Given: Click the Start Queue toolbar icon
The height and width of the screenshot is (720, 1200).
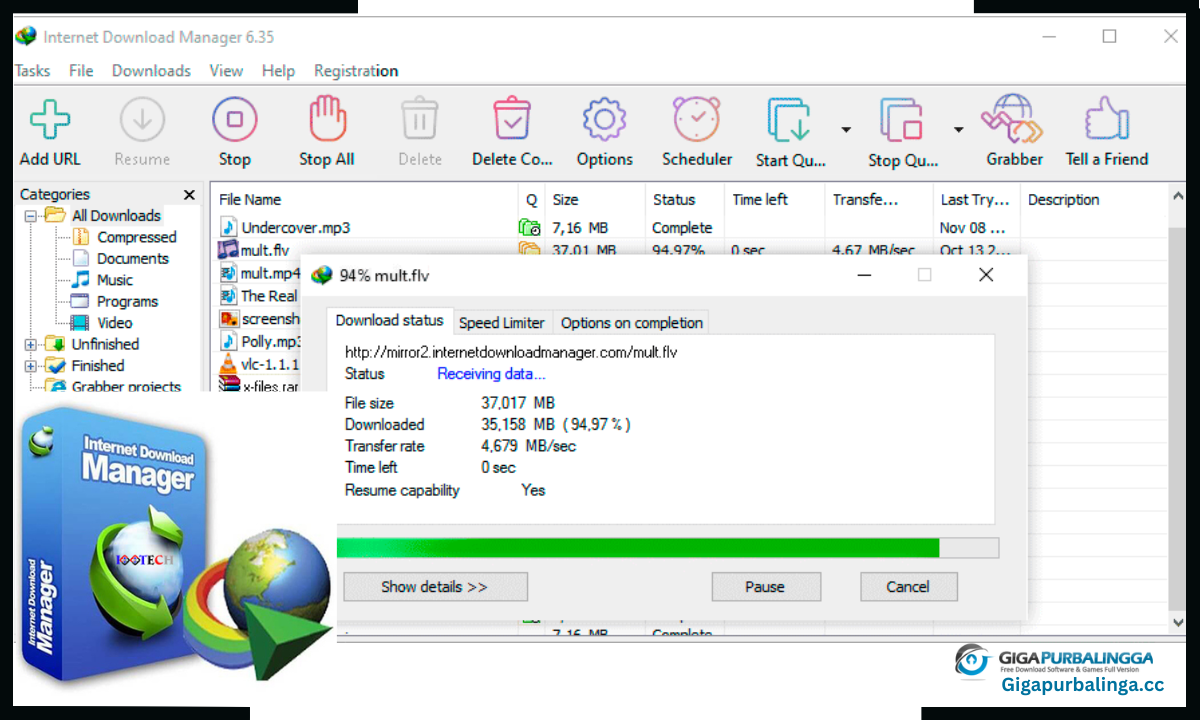Looking at the screenshot, I should coord(789,121).
